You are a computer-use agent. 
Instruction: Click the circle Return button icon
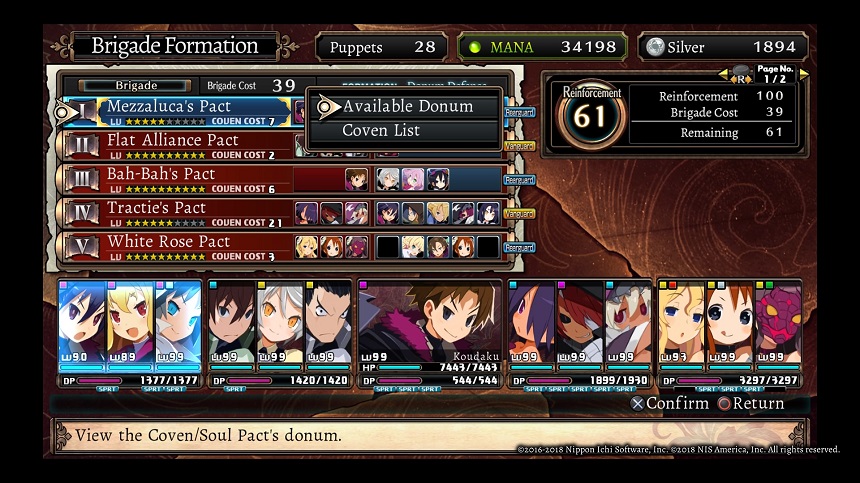click(x=724, y=404)
